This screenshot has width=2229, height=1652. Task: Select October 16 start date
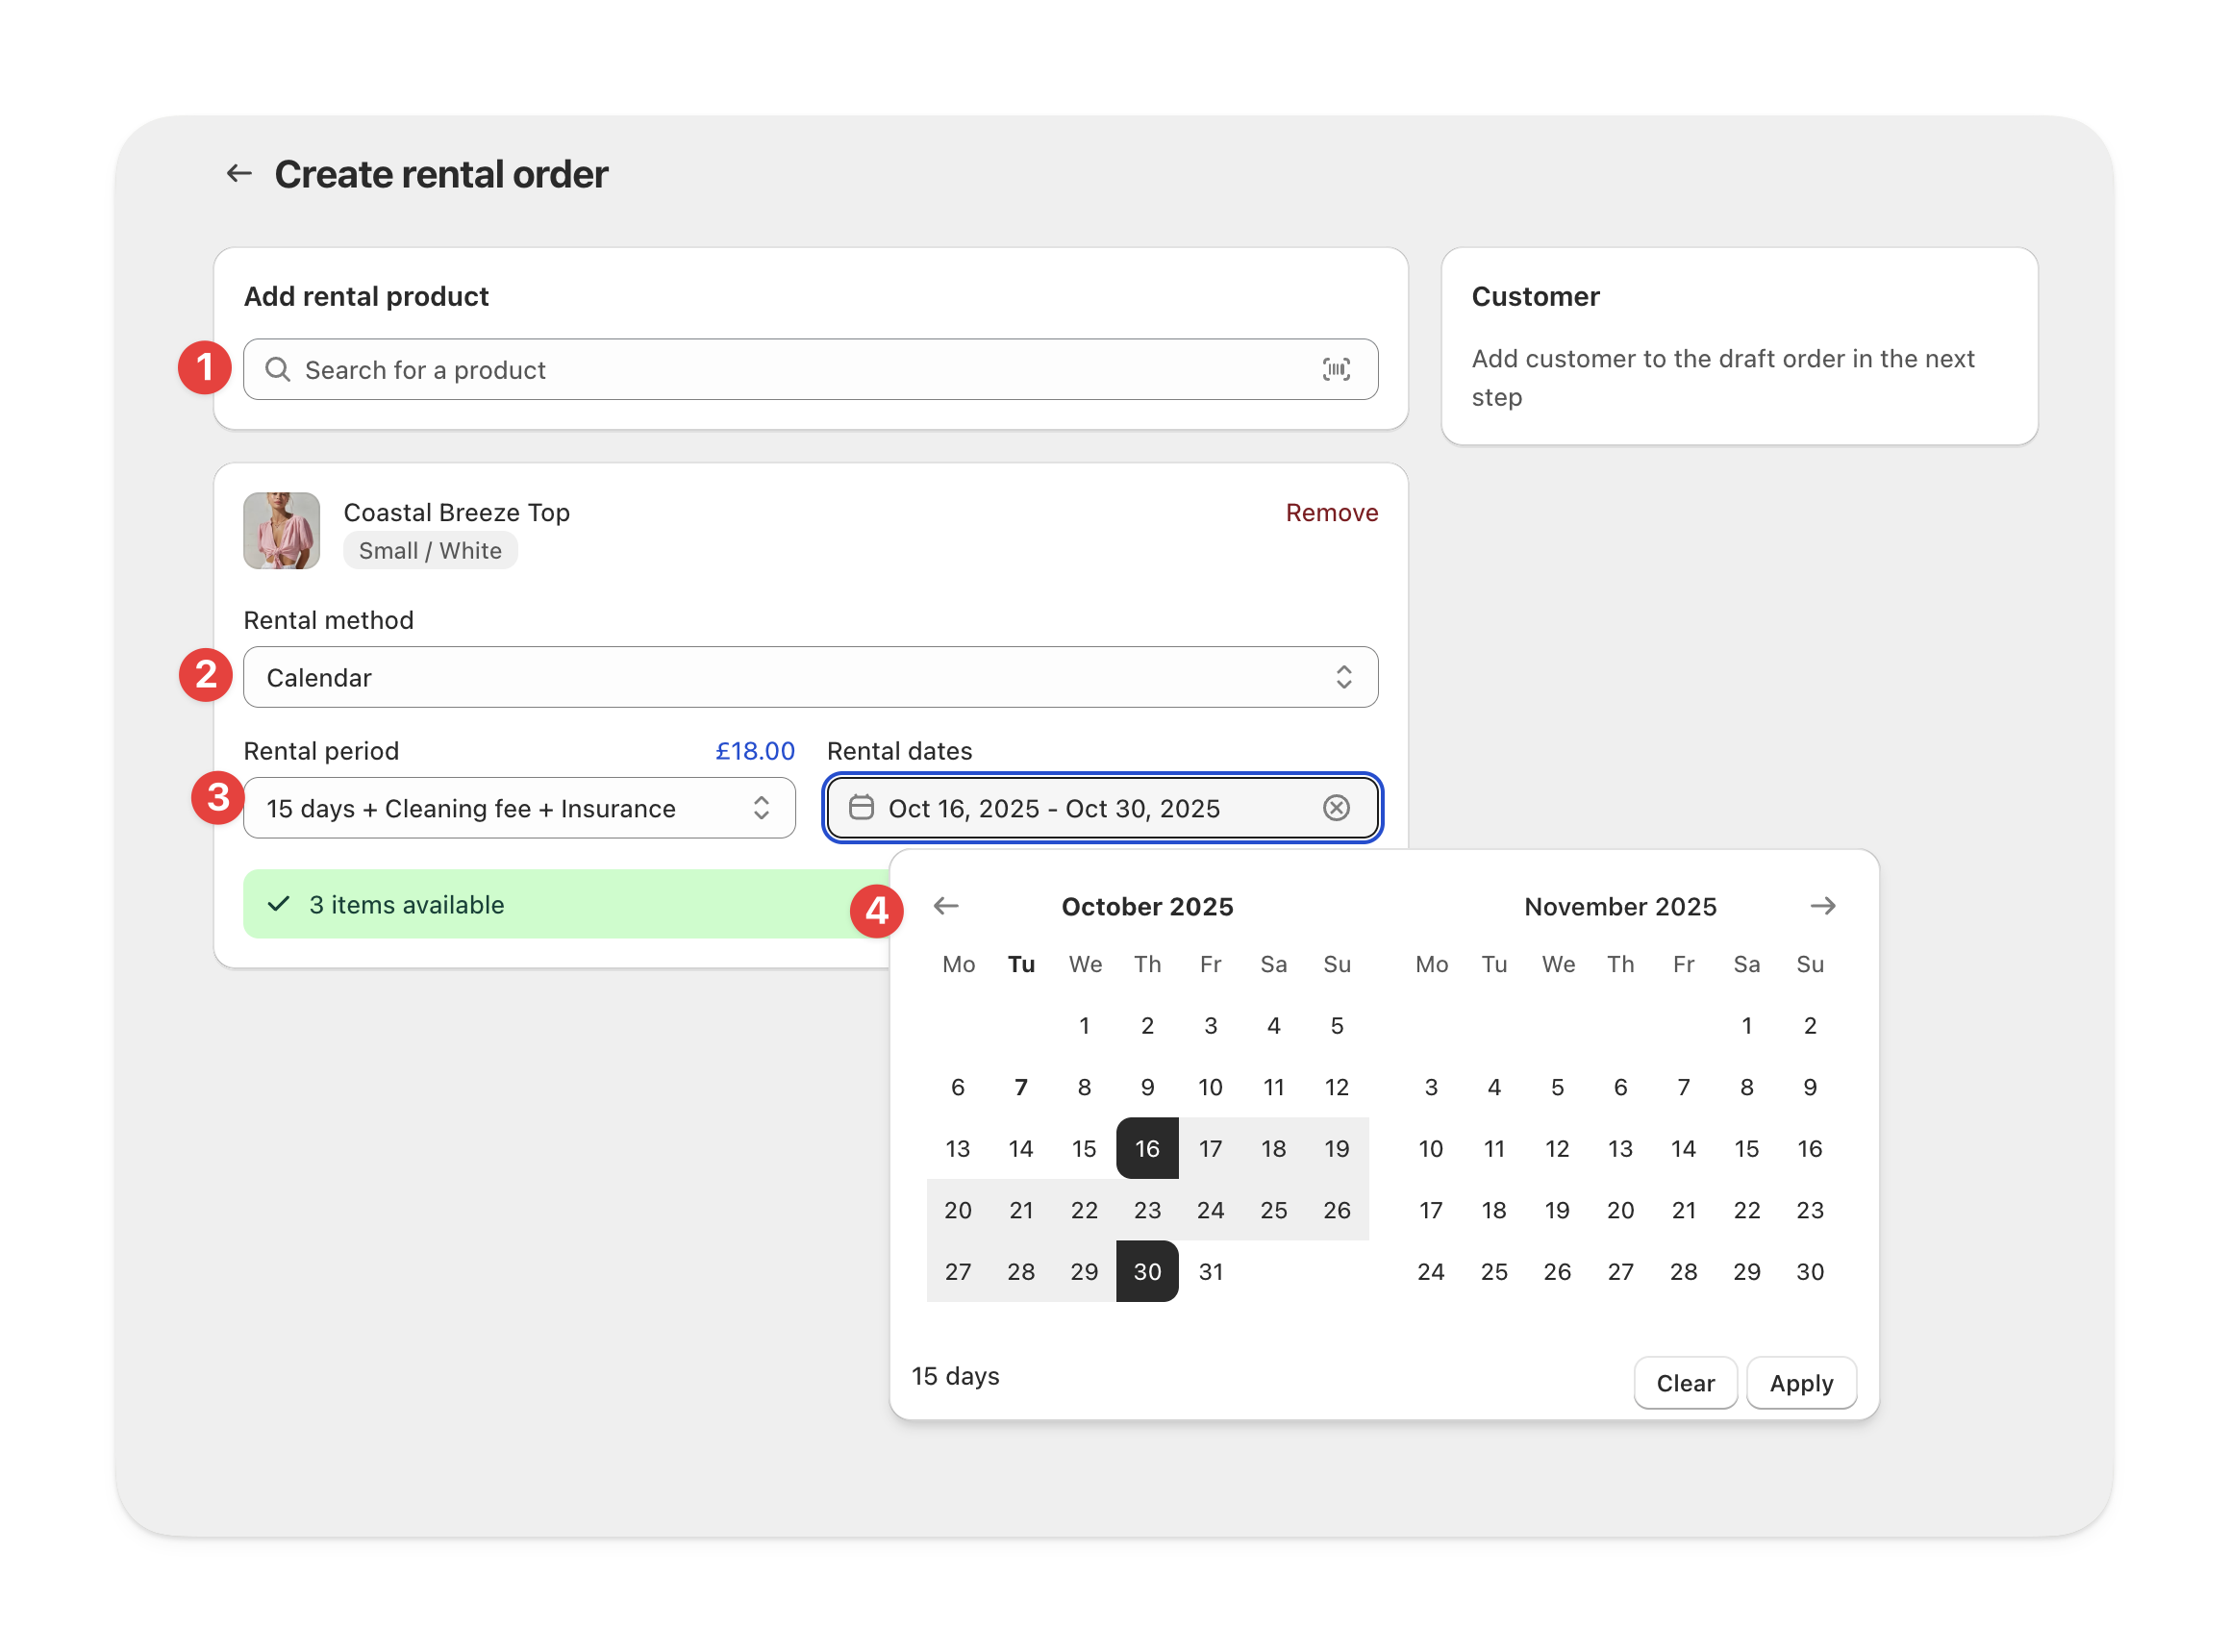pos(1147,1149)
